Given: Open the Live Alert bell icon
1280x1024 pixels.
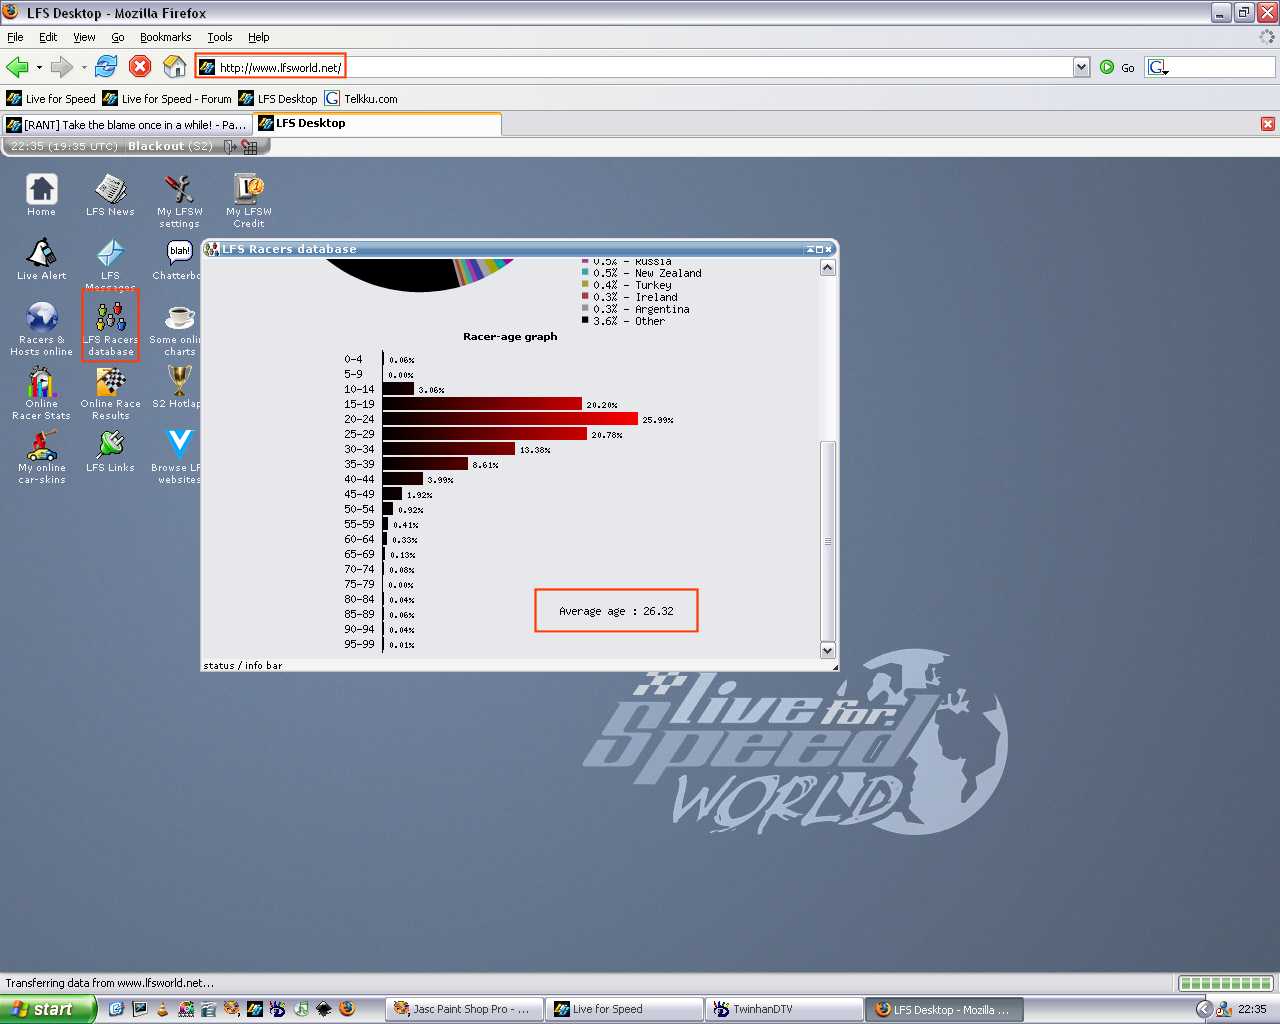Looking at the screenshot, I should [x=41, y=258].
